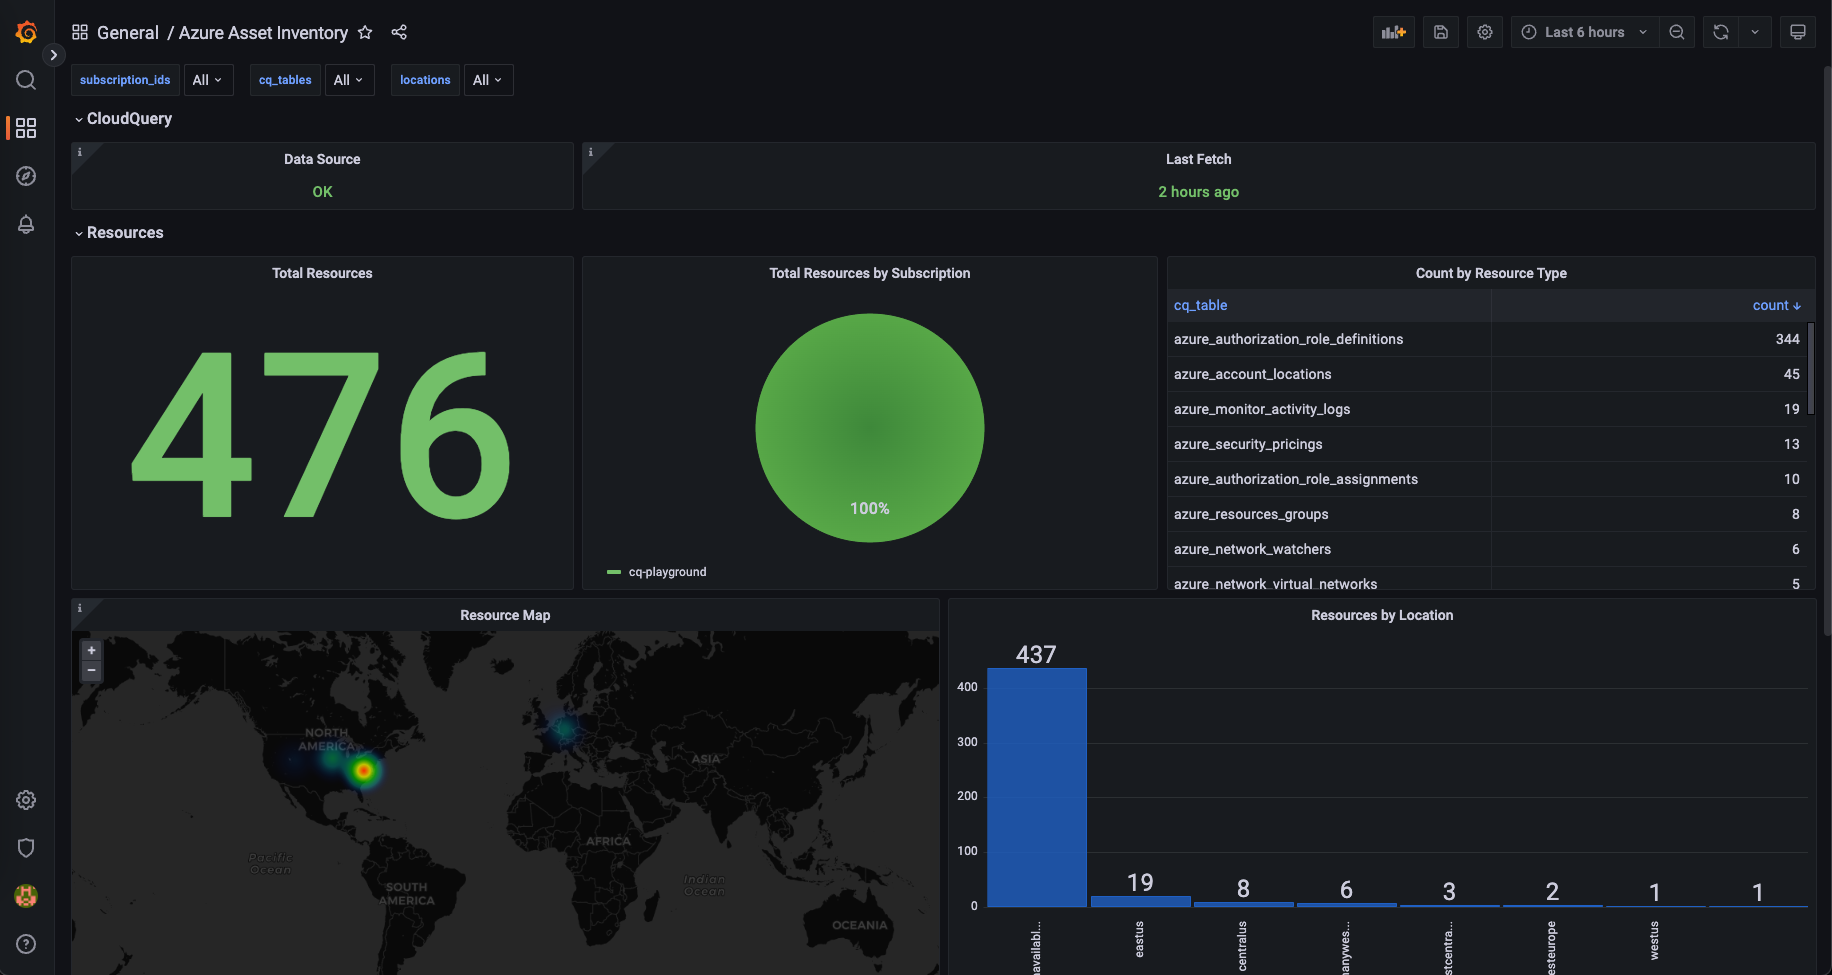Viewport: 1832px width, 975px height.
Task: Open the Alerting bell icon
Action: [26, 224]
